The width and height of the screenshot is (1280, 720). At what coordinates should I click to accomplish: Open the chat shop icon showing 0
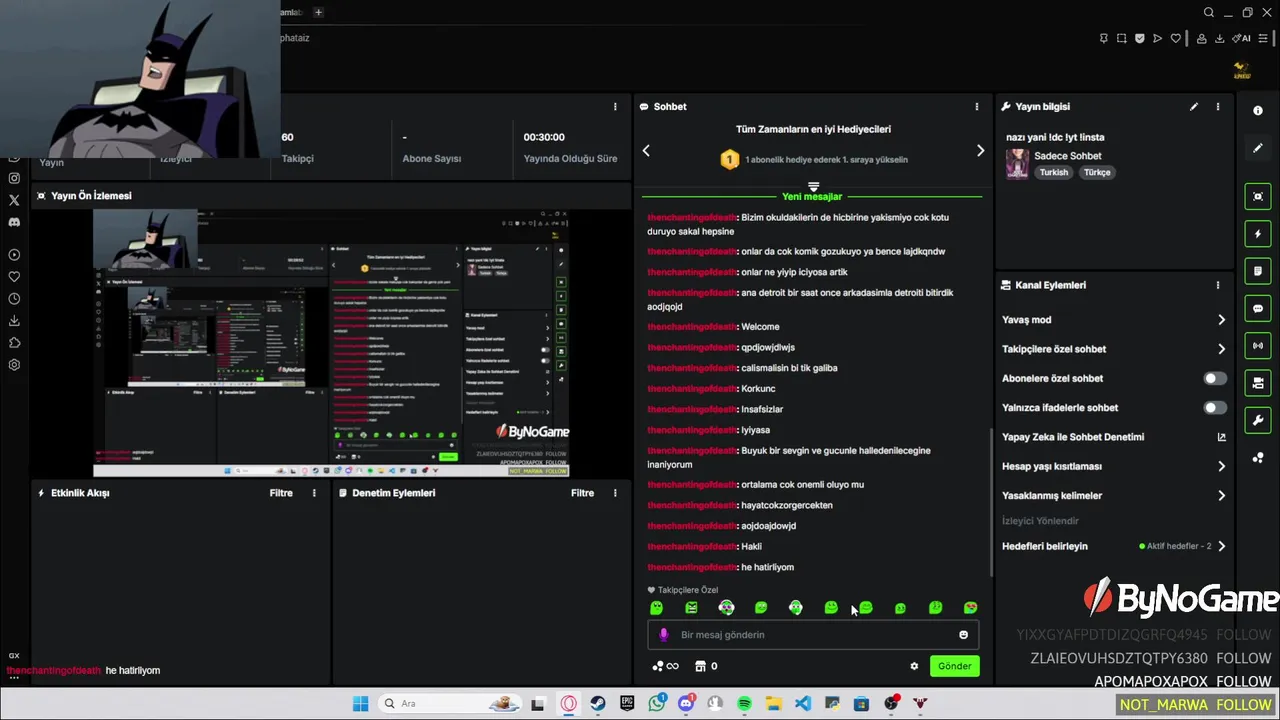pos(706,666)
